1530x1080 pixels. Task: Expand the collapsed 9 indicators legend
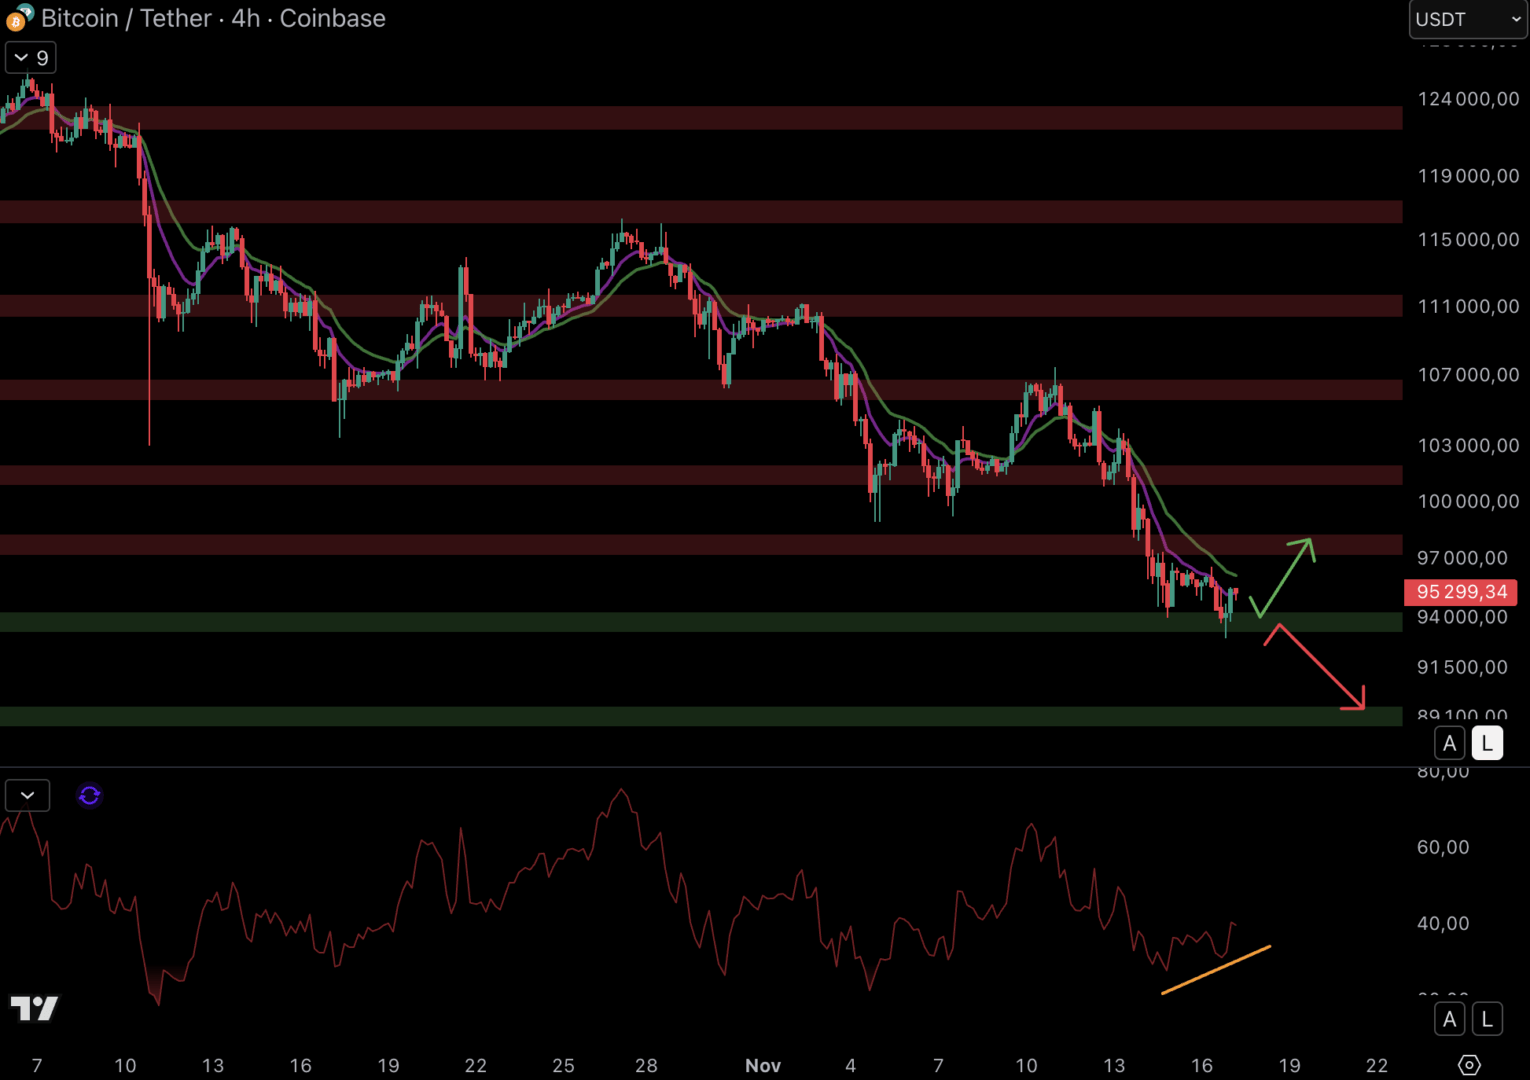31,58
